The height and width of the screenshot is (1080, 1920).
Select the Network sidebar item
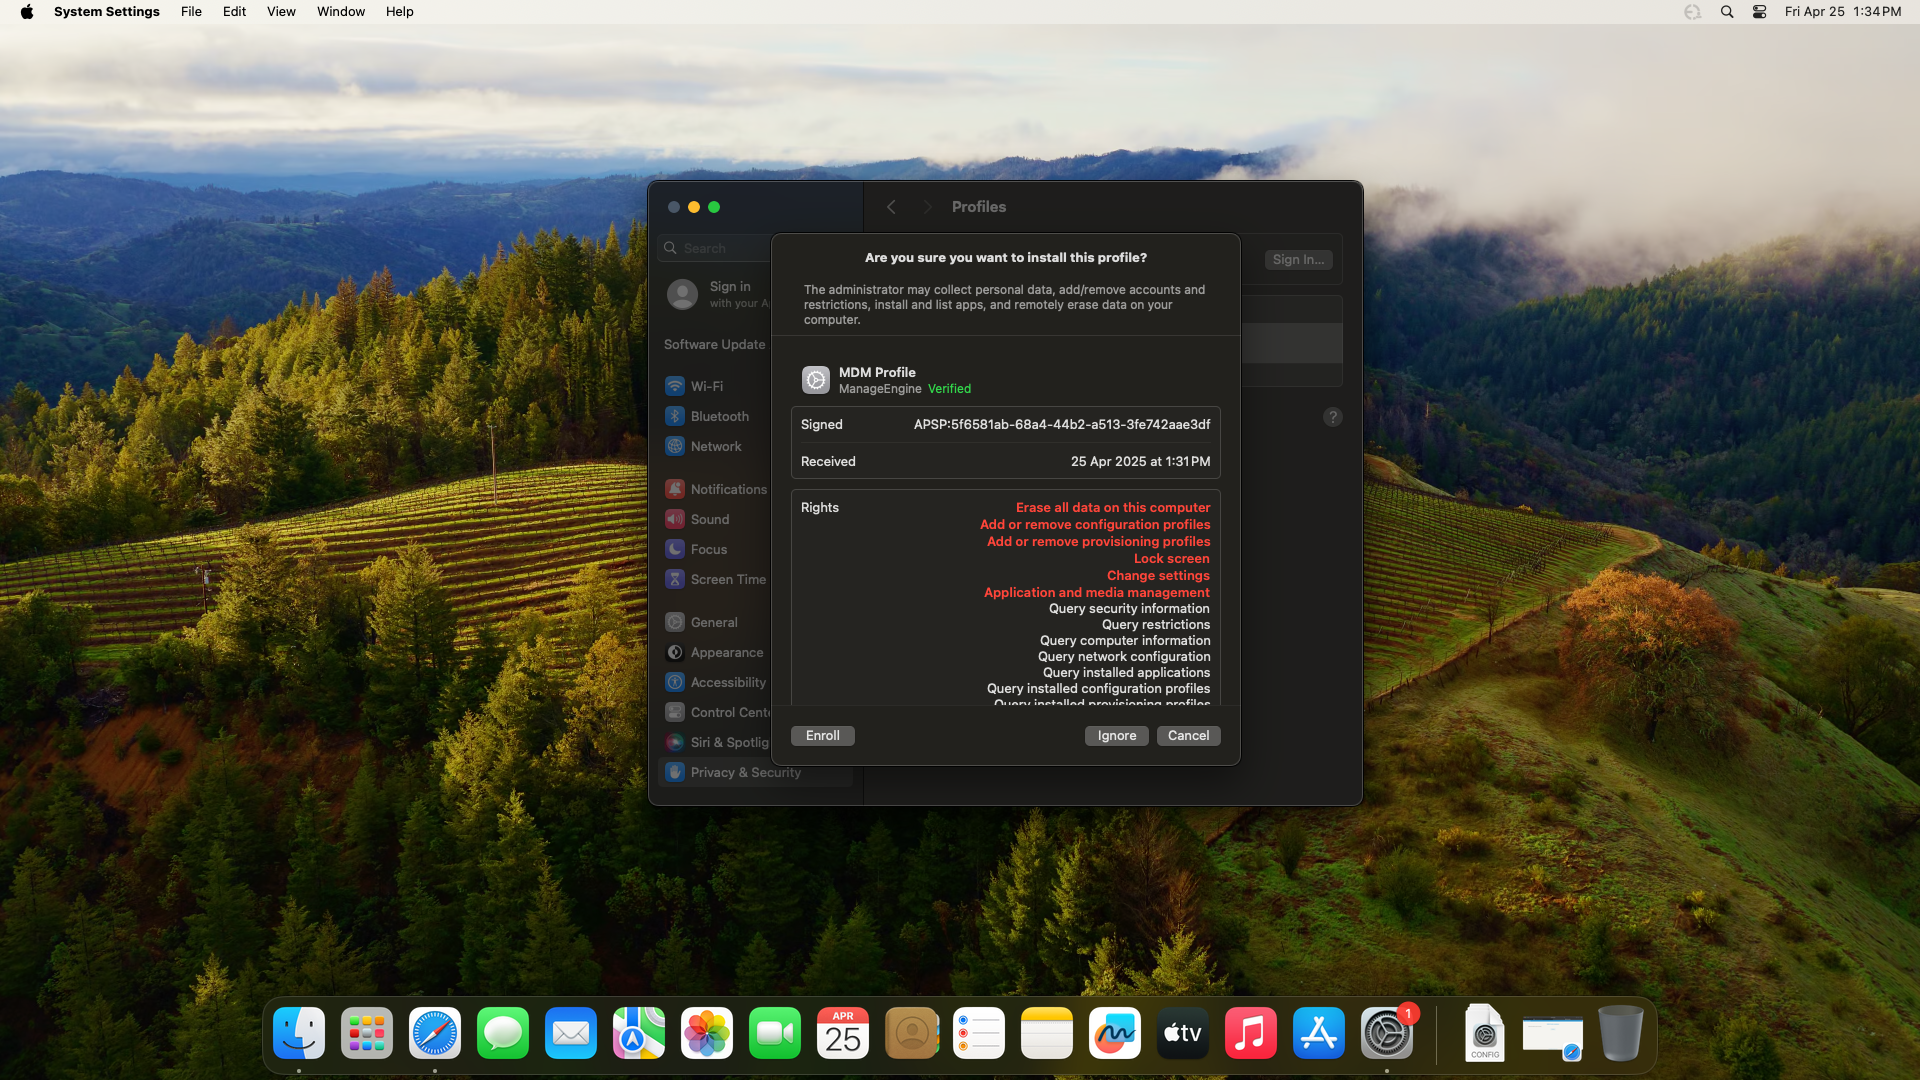pyautogui.click(x=715, y=446)
